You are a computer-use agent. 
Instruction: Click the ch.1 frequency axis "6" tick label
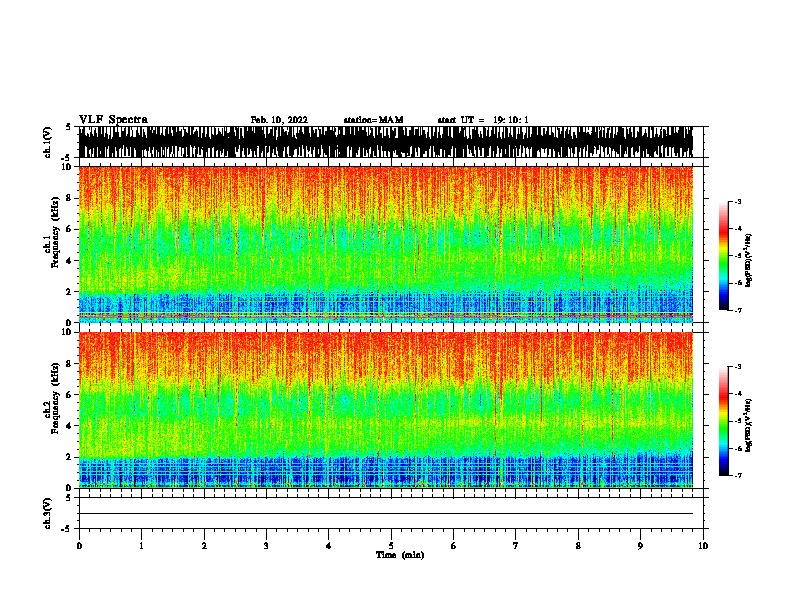(x=69, y=229)
